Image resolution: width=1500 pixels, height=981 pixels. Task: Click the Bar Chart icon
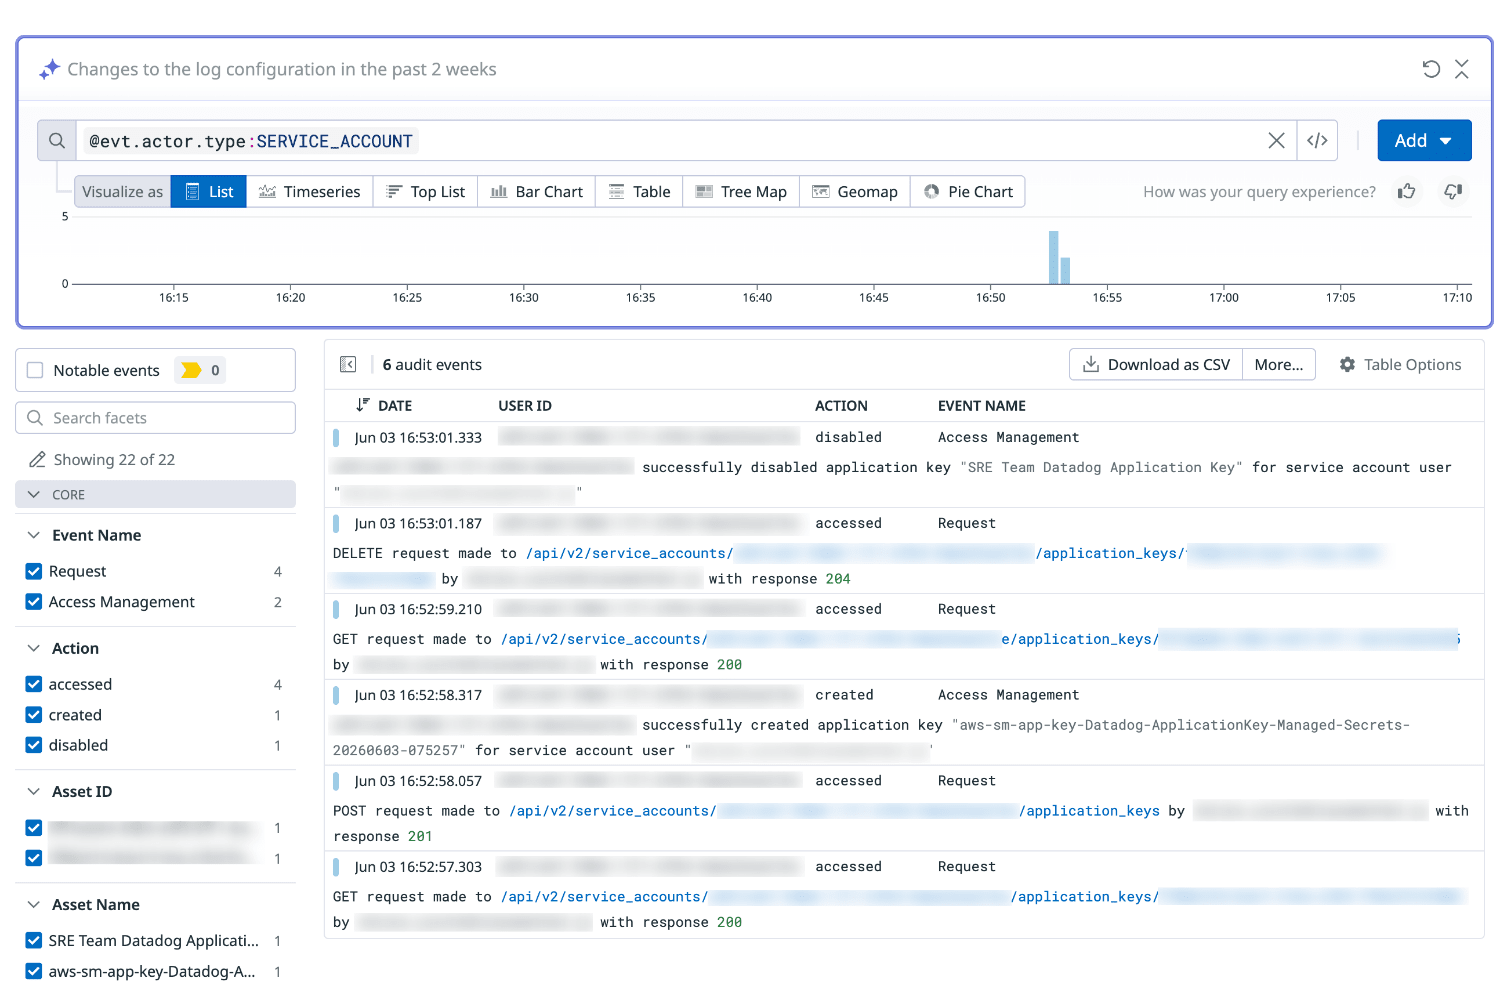(x=499, y=191)
